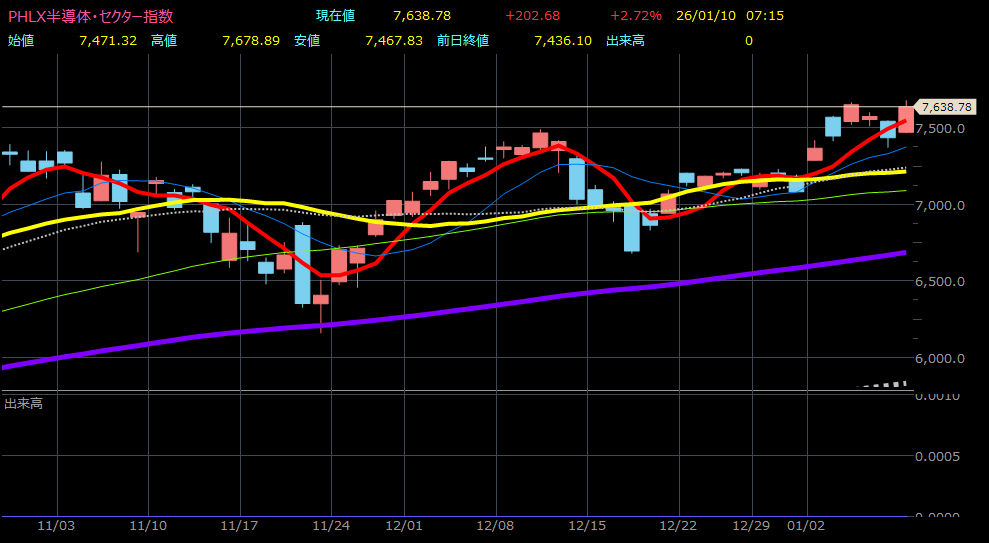Click the 始値 value 7,471.32
The width and height of the screenshot is (989, 543).
107,40
